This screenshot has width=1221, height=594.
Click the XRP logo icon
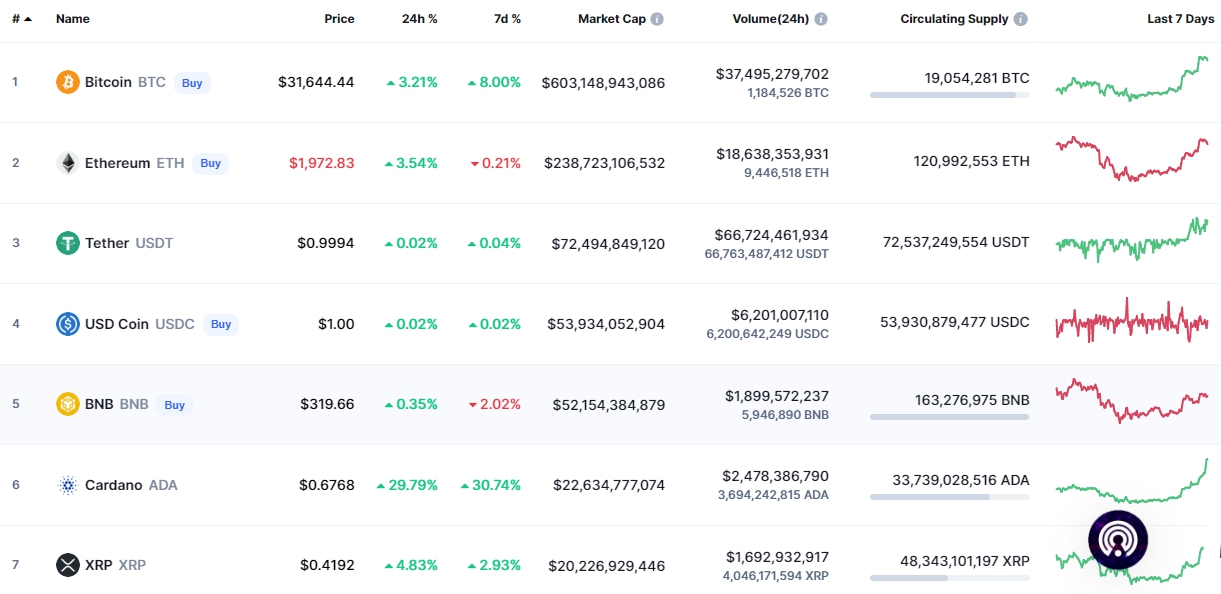click(x=67, y=565)
